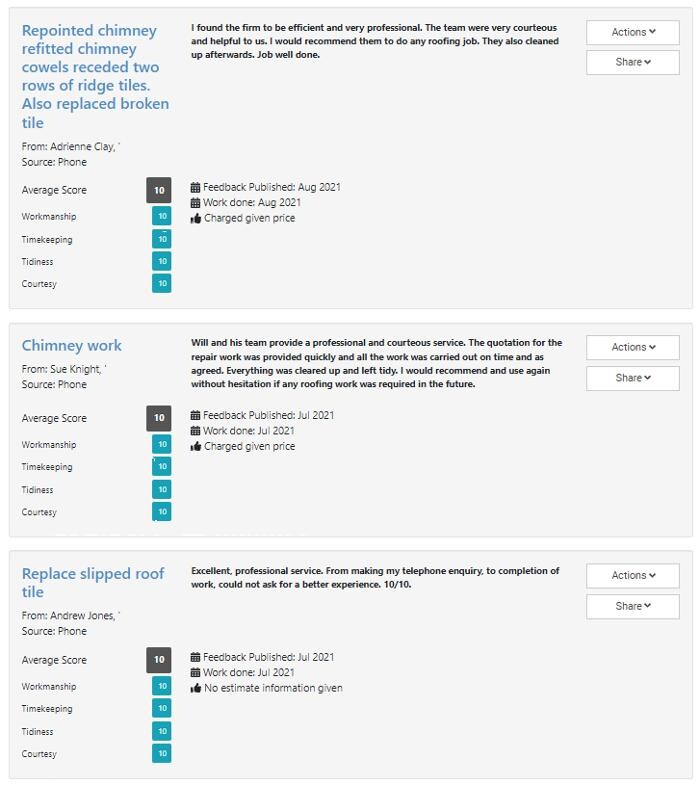This screenshot has height=785, width=700.
Task: Open Actions dropdown for Adrienne Clay's review
Action: tap(632, 32)
